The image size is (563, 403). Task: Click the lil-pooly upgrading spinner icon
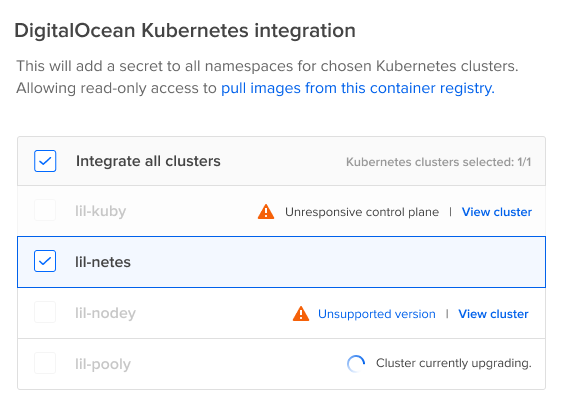pyautogui.click(x=356, y=363)
